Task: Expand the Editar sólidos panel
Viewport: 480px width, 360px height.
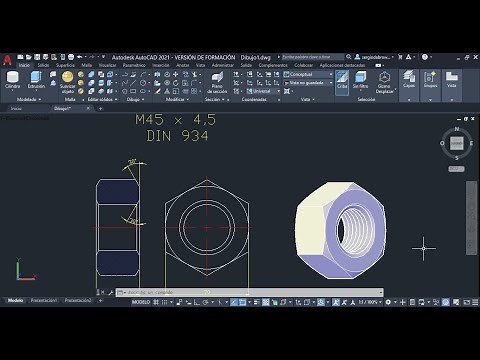Action: point(102,99)
